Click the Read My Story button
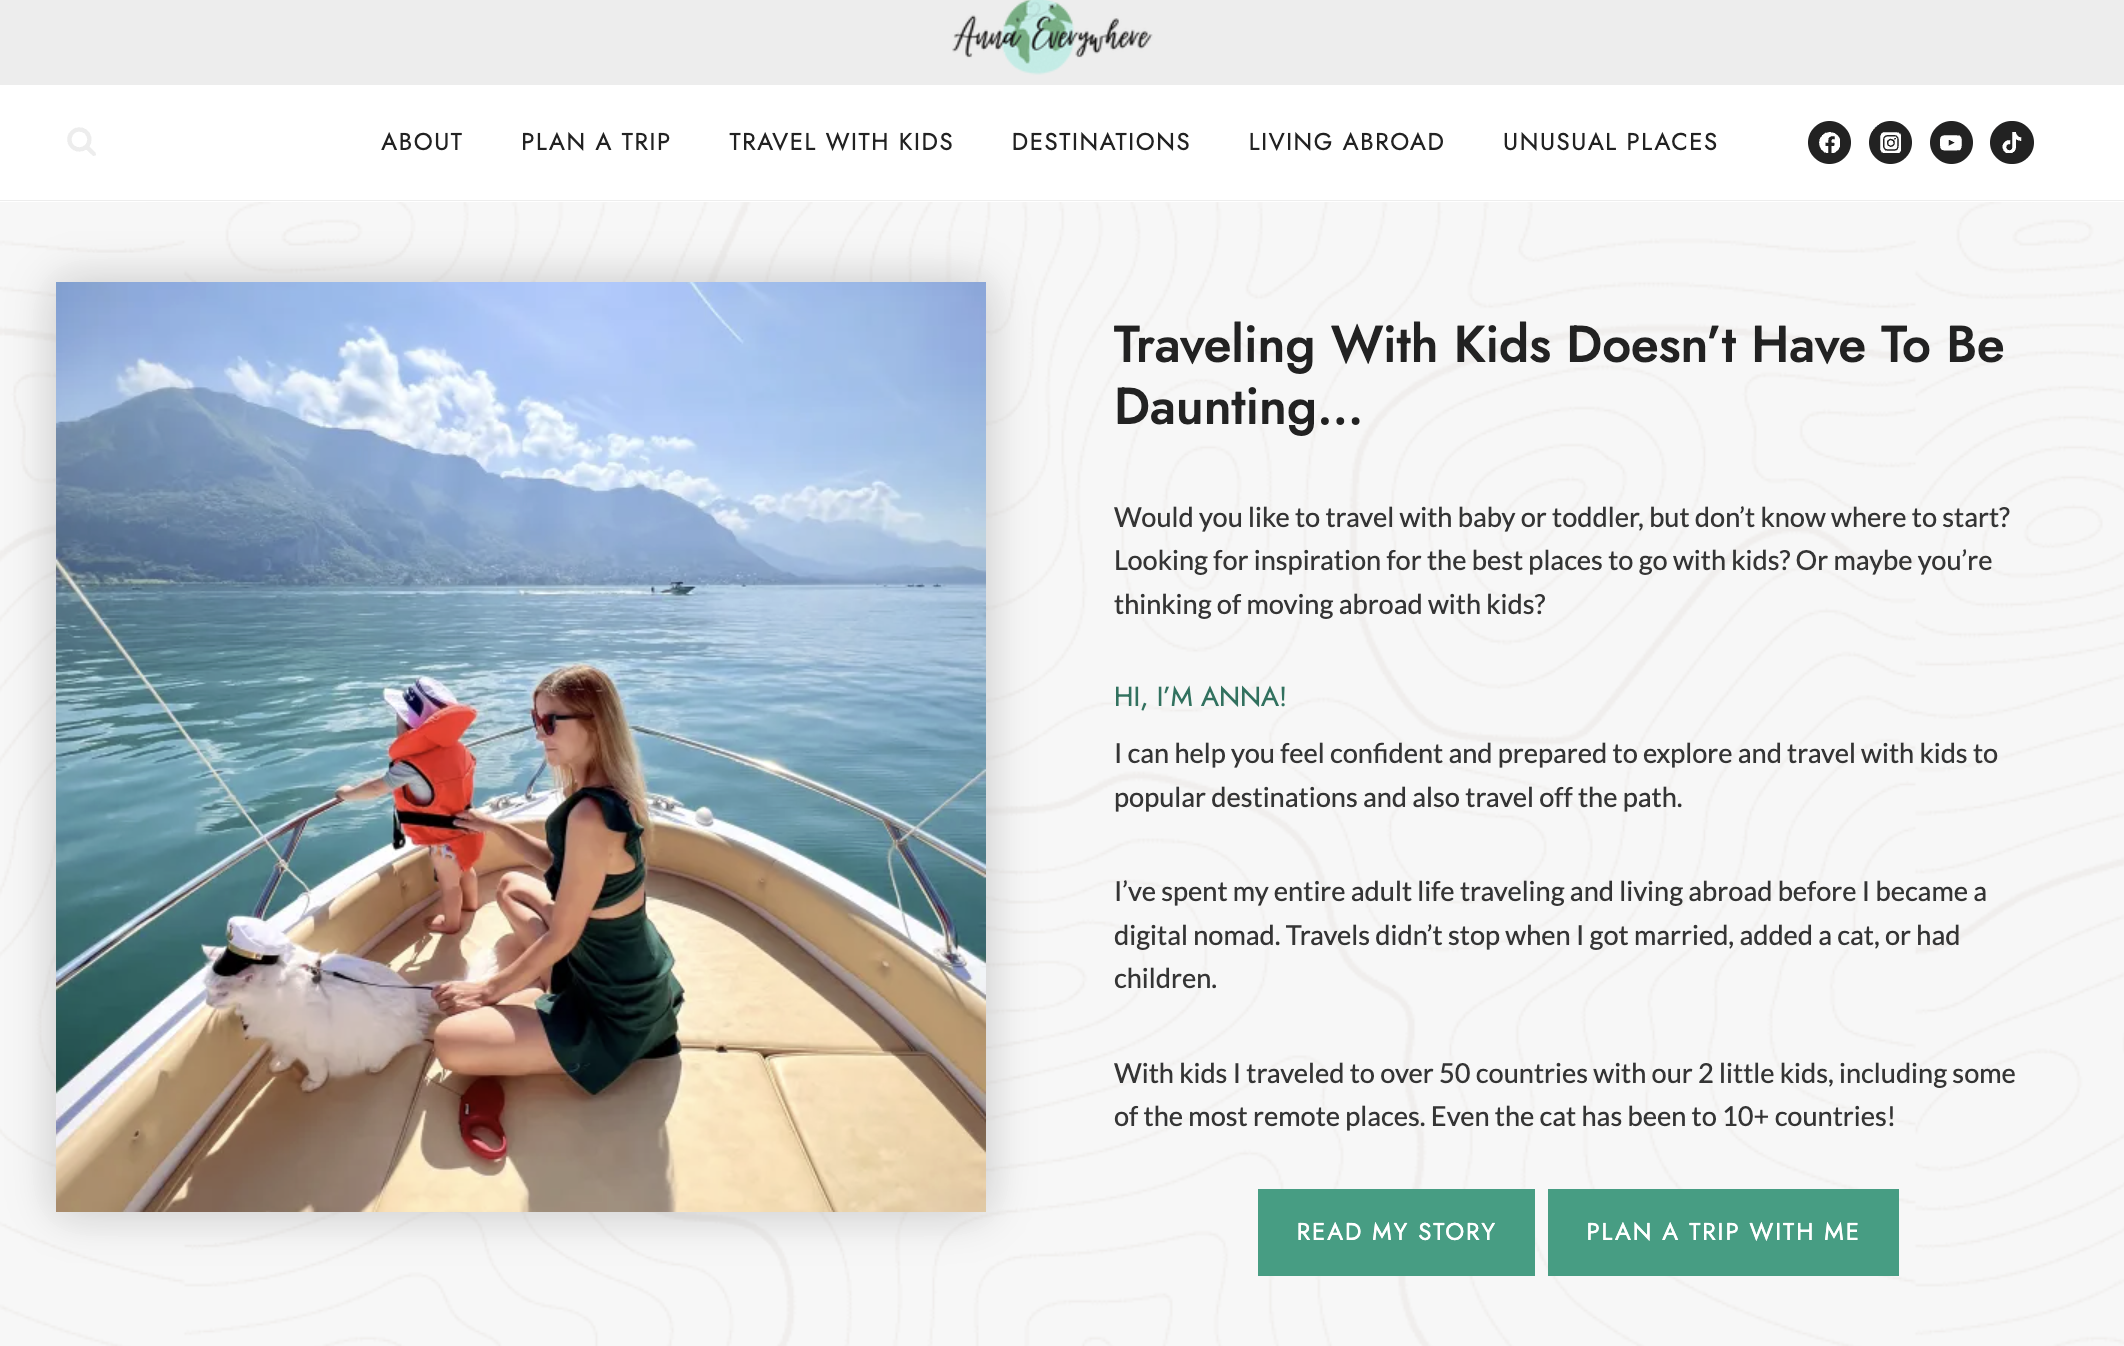 click(x=1396, y=1232)
